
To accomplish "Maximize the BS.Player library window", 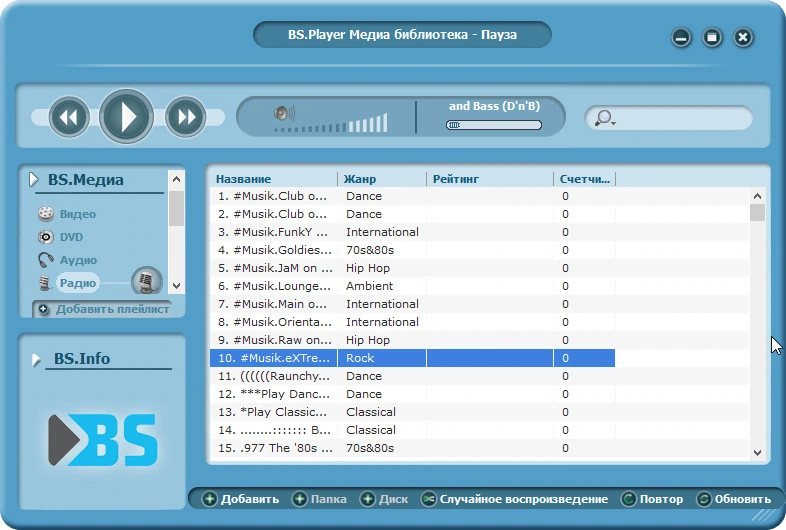I will [x=712, y=37].
